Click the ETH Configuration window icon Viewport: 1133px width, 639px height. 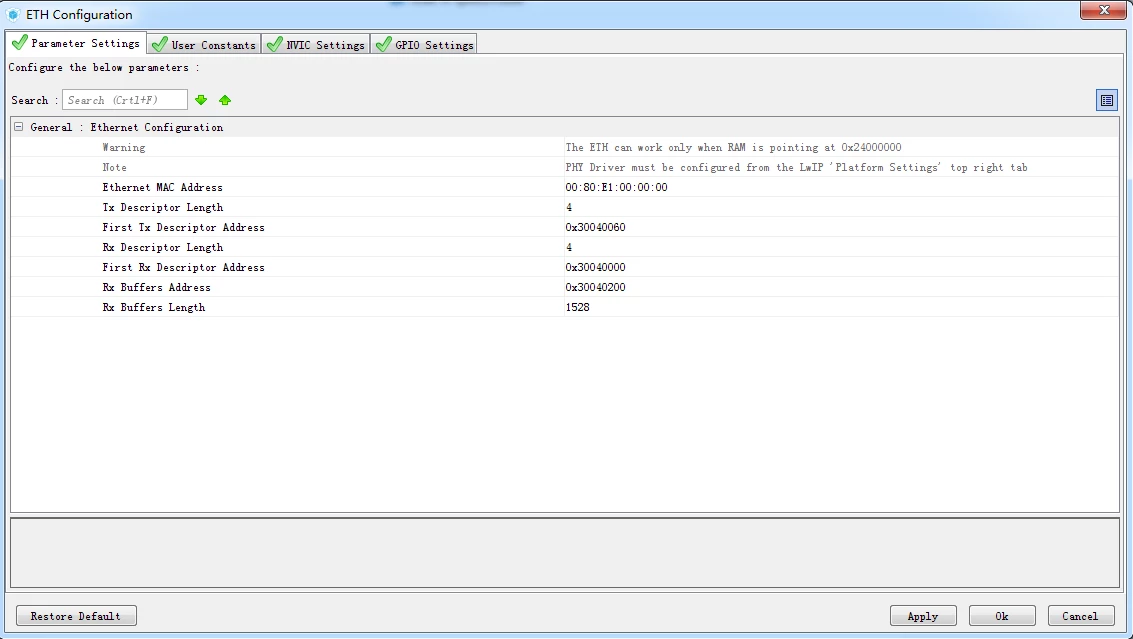pyautogui.click(x=13, y=14)
